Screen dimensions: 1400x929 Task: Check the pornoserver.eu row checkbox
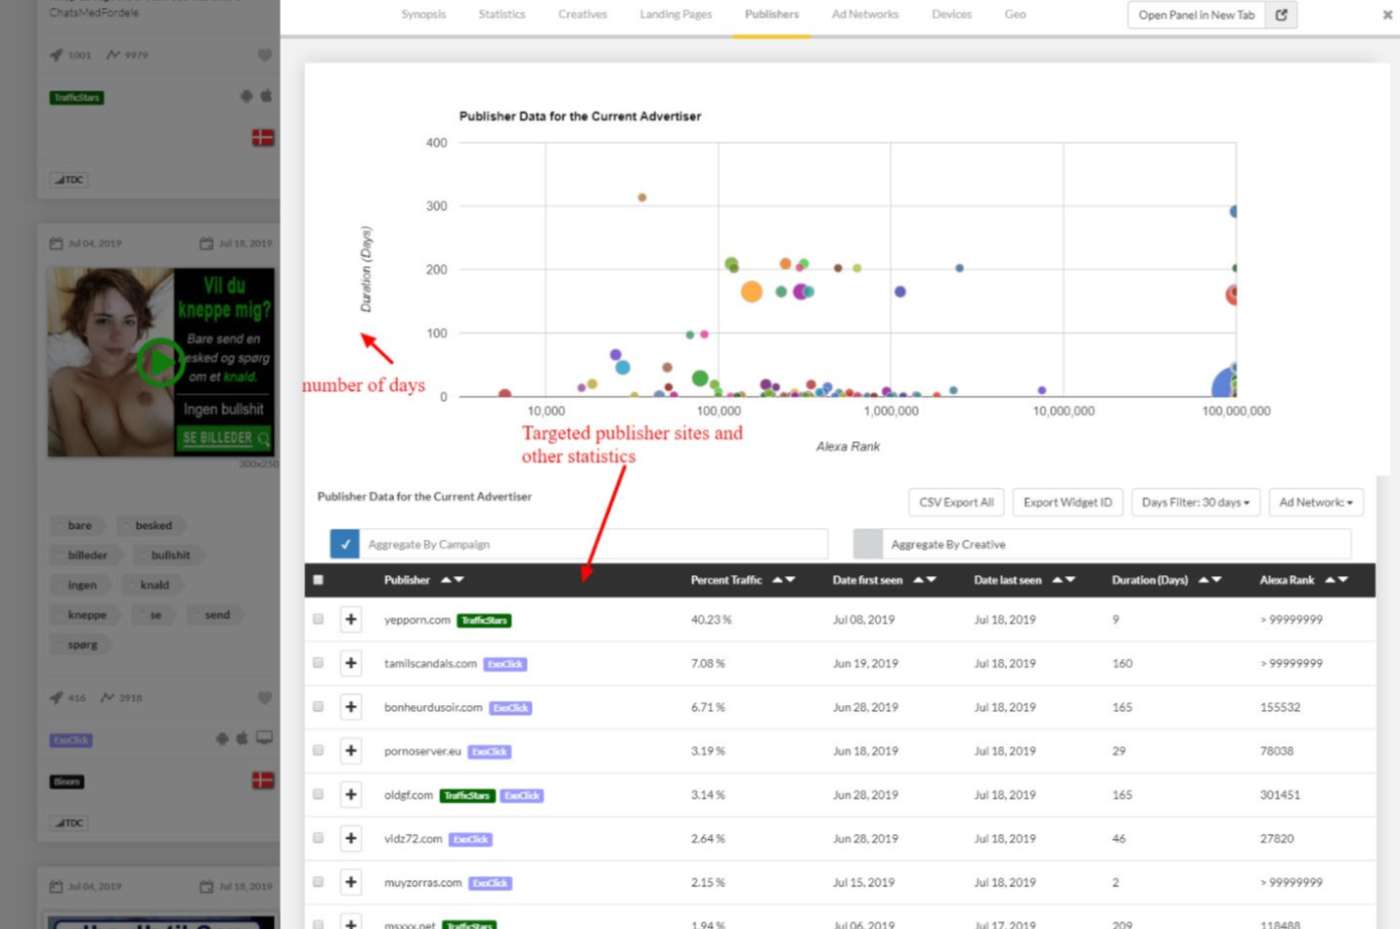318,751
